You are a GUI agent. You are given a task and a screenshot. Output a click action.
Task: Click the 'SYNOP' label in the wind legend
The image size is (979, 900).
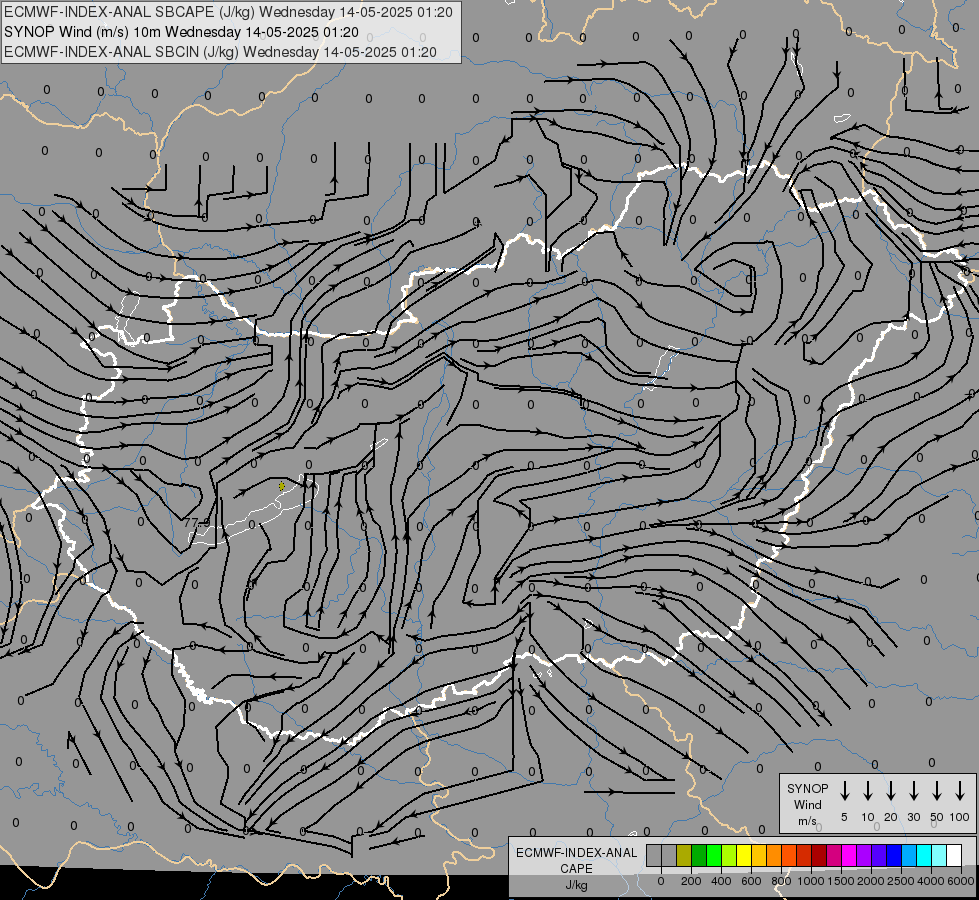coord(807,788)
